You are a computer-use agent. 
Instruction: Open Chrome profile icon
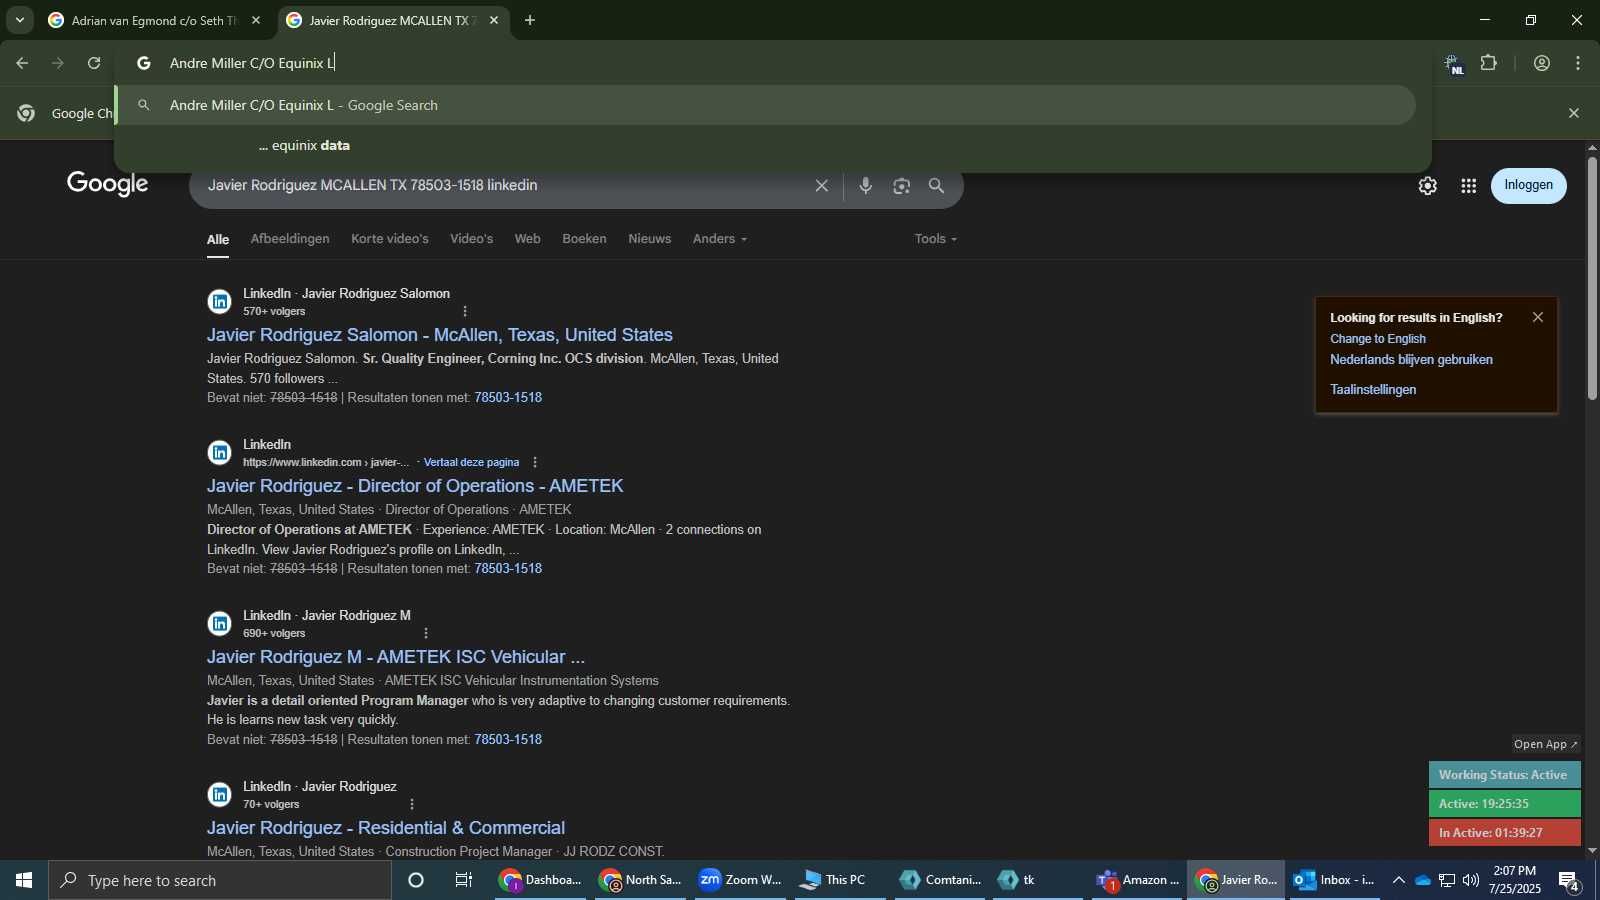click(x=1542, y=63)
